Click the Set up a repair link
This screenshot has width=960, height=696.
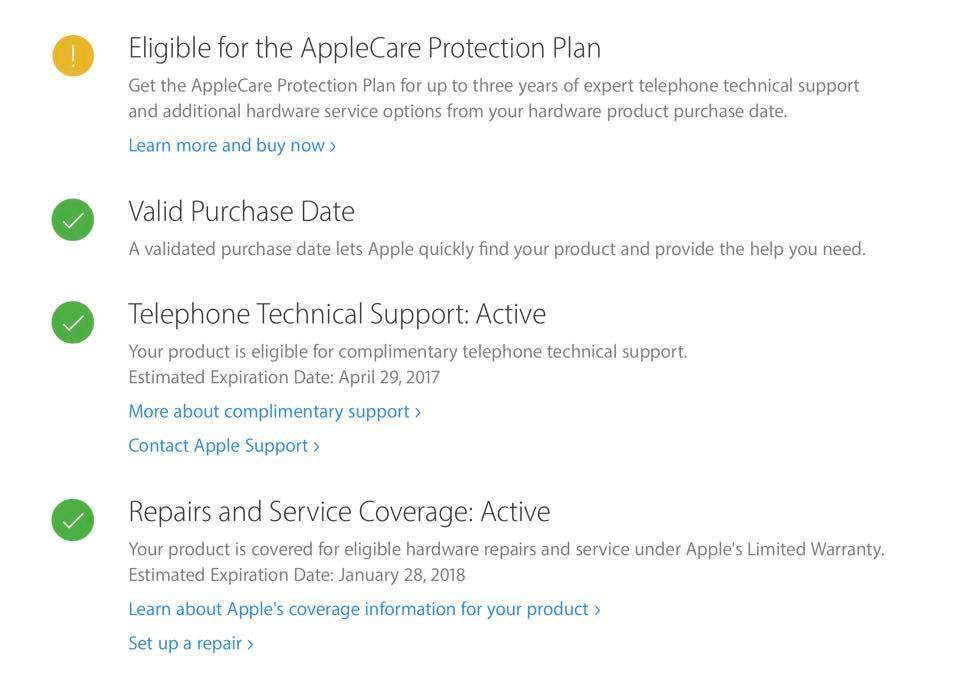pyautogui.click(x=190, y=643)
